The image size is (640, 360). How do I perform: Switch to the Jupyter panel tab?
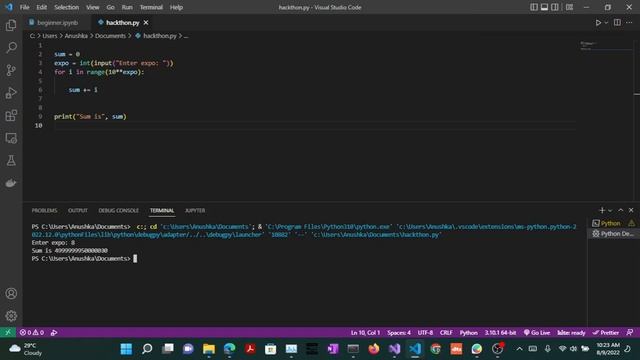pos(195,211)
